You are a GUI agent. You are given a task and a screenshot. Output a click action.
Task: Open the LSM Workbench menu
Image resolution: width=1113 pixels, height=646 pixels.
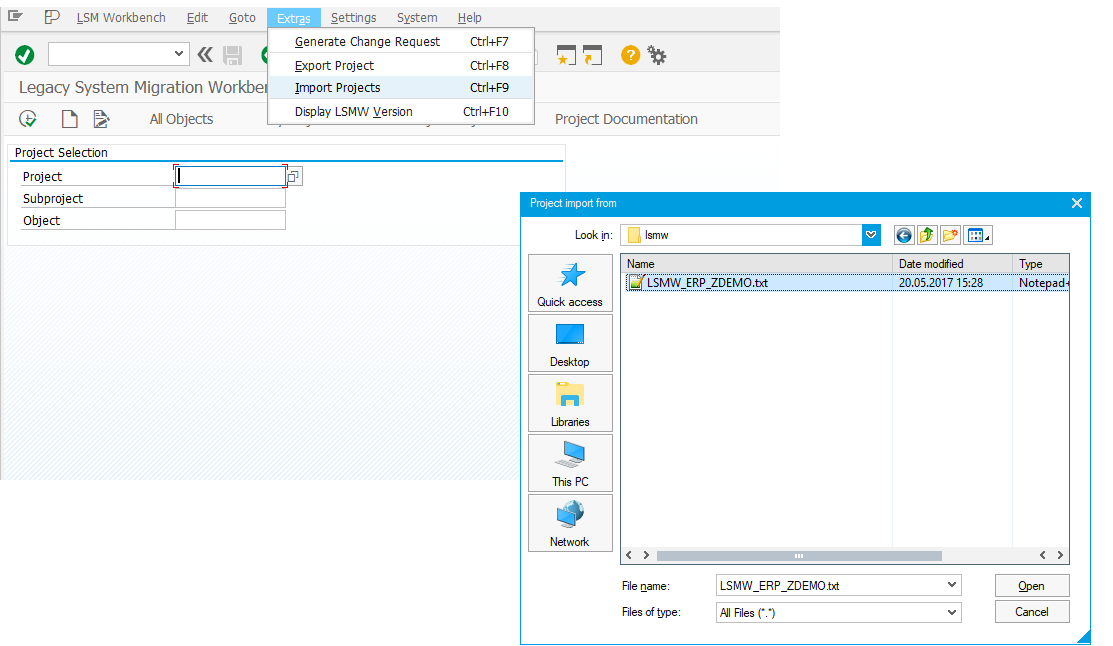click(x=121, y=18)
